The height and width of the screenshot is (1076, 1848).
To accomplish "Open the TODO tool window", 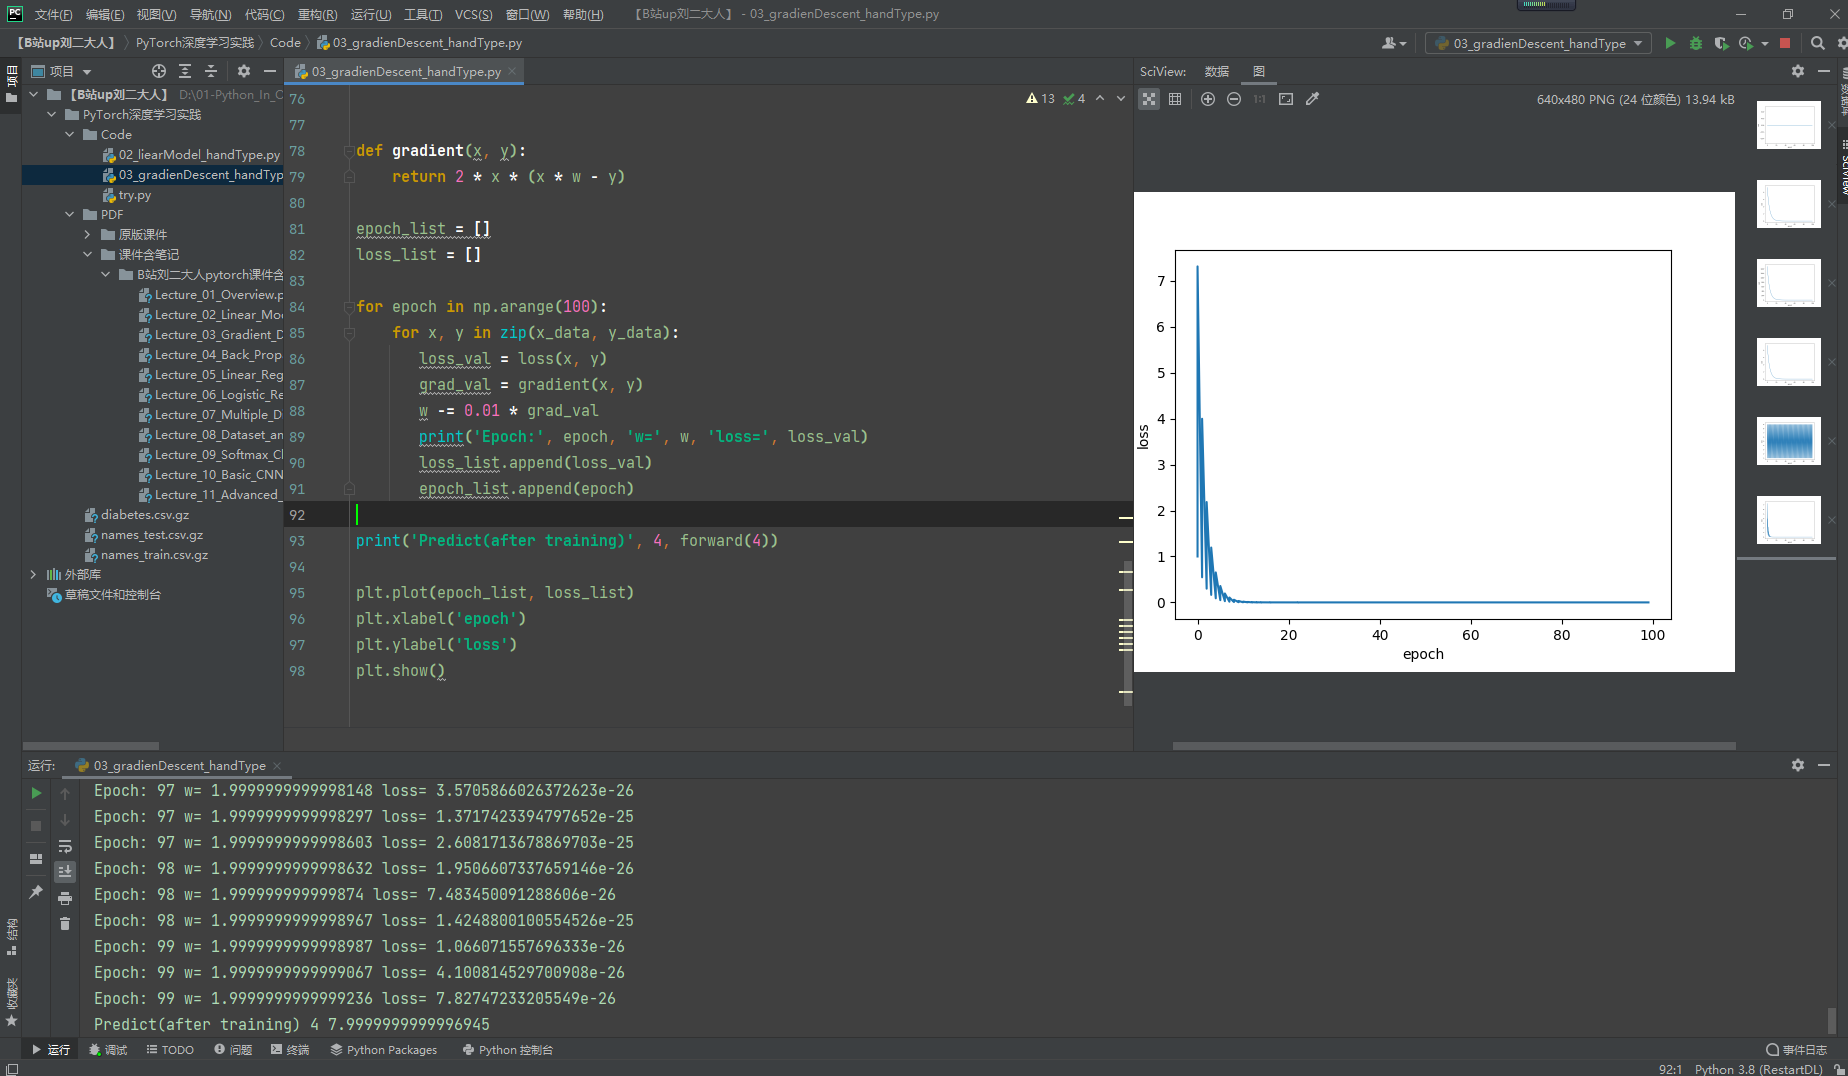I will click(170, 1050).
